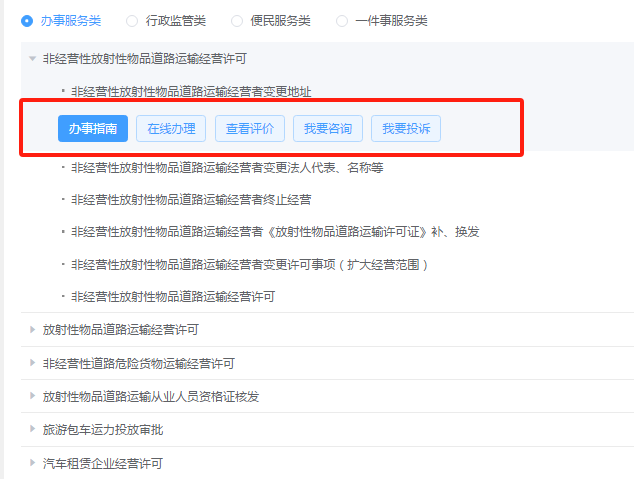Expand the 汽车租赁企业经营许可 arrow
This screenshot has width=634, height=479.
[33, 464]
